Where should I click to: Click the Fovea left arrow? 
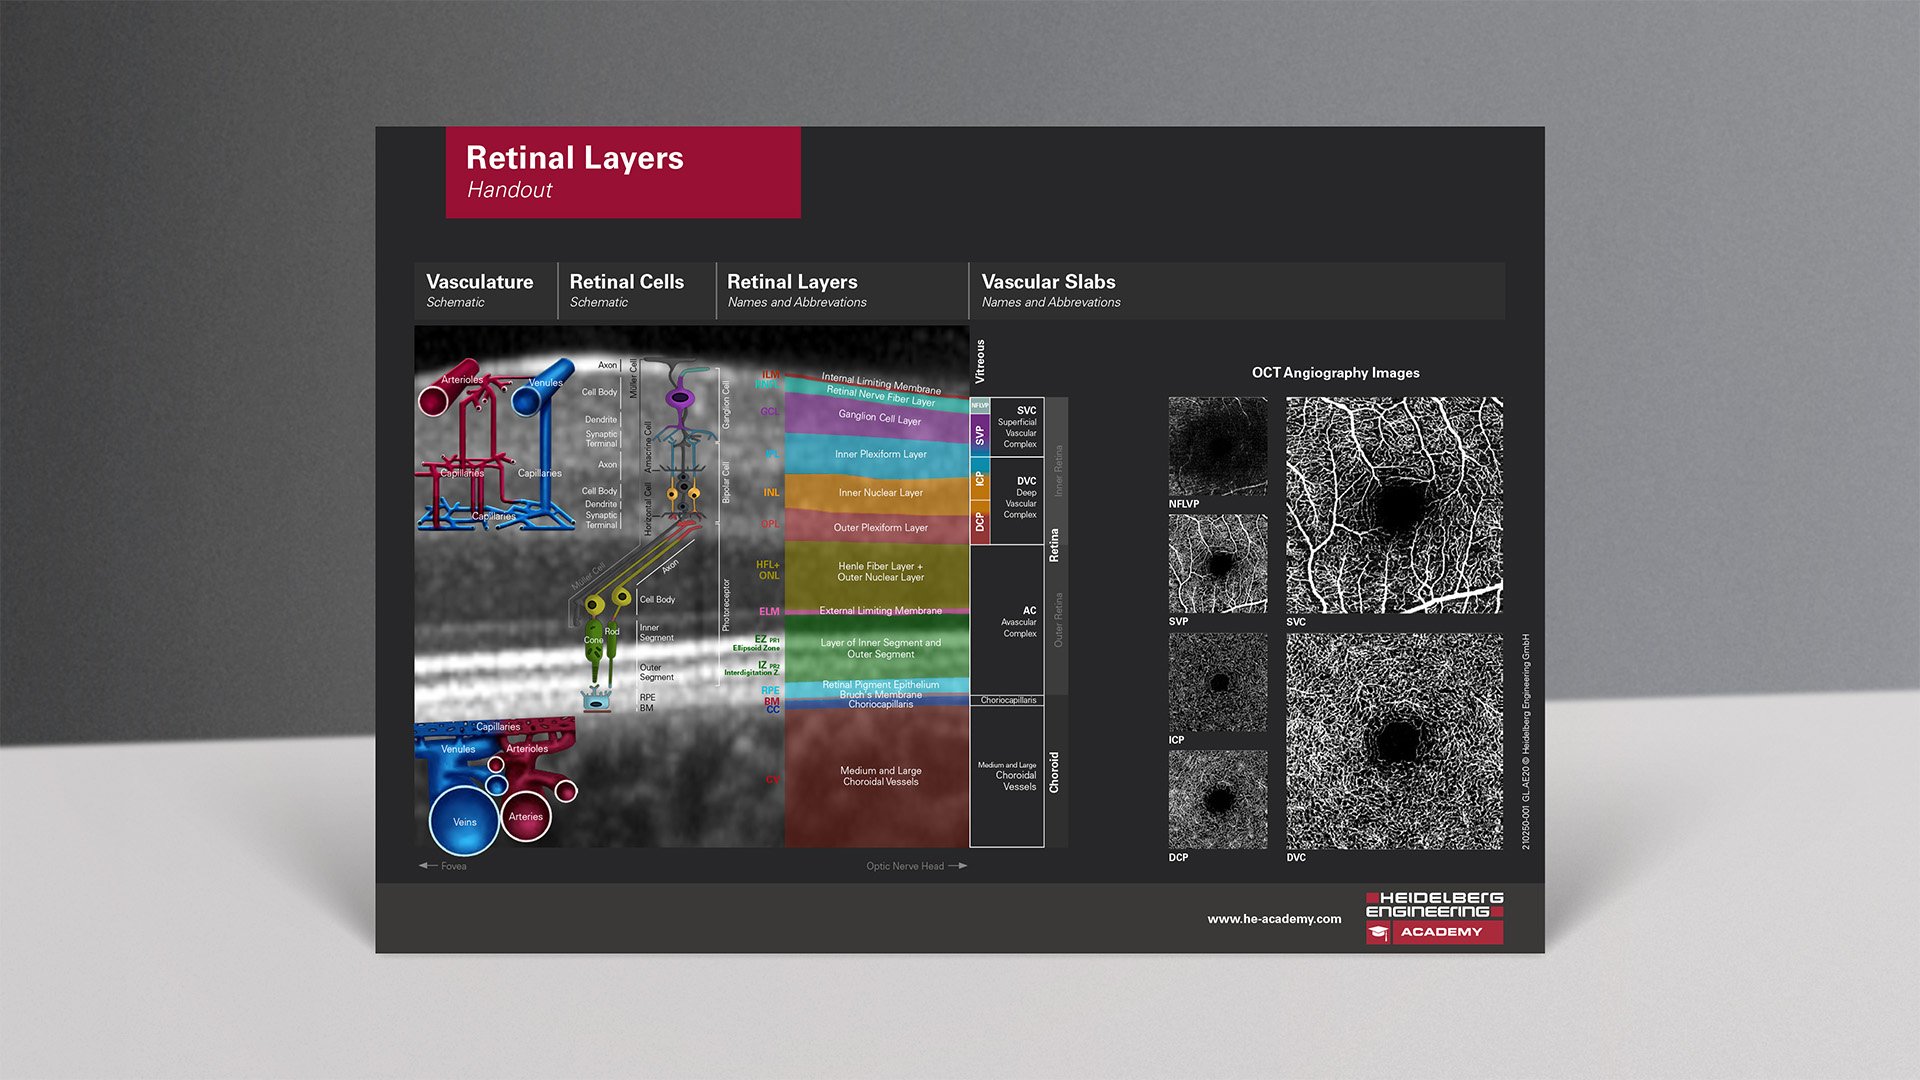pyautogui.click(x=428, y=866)
